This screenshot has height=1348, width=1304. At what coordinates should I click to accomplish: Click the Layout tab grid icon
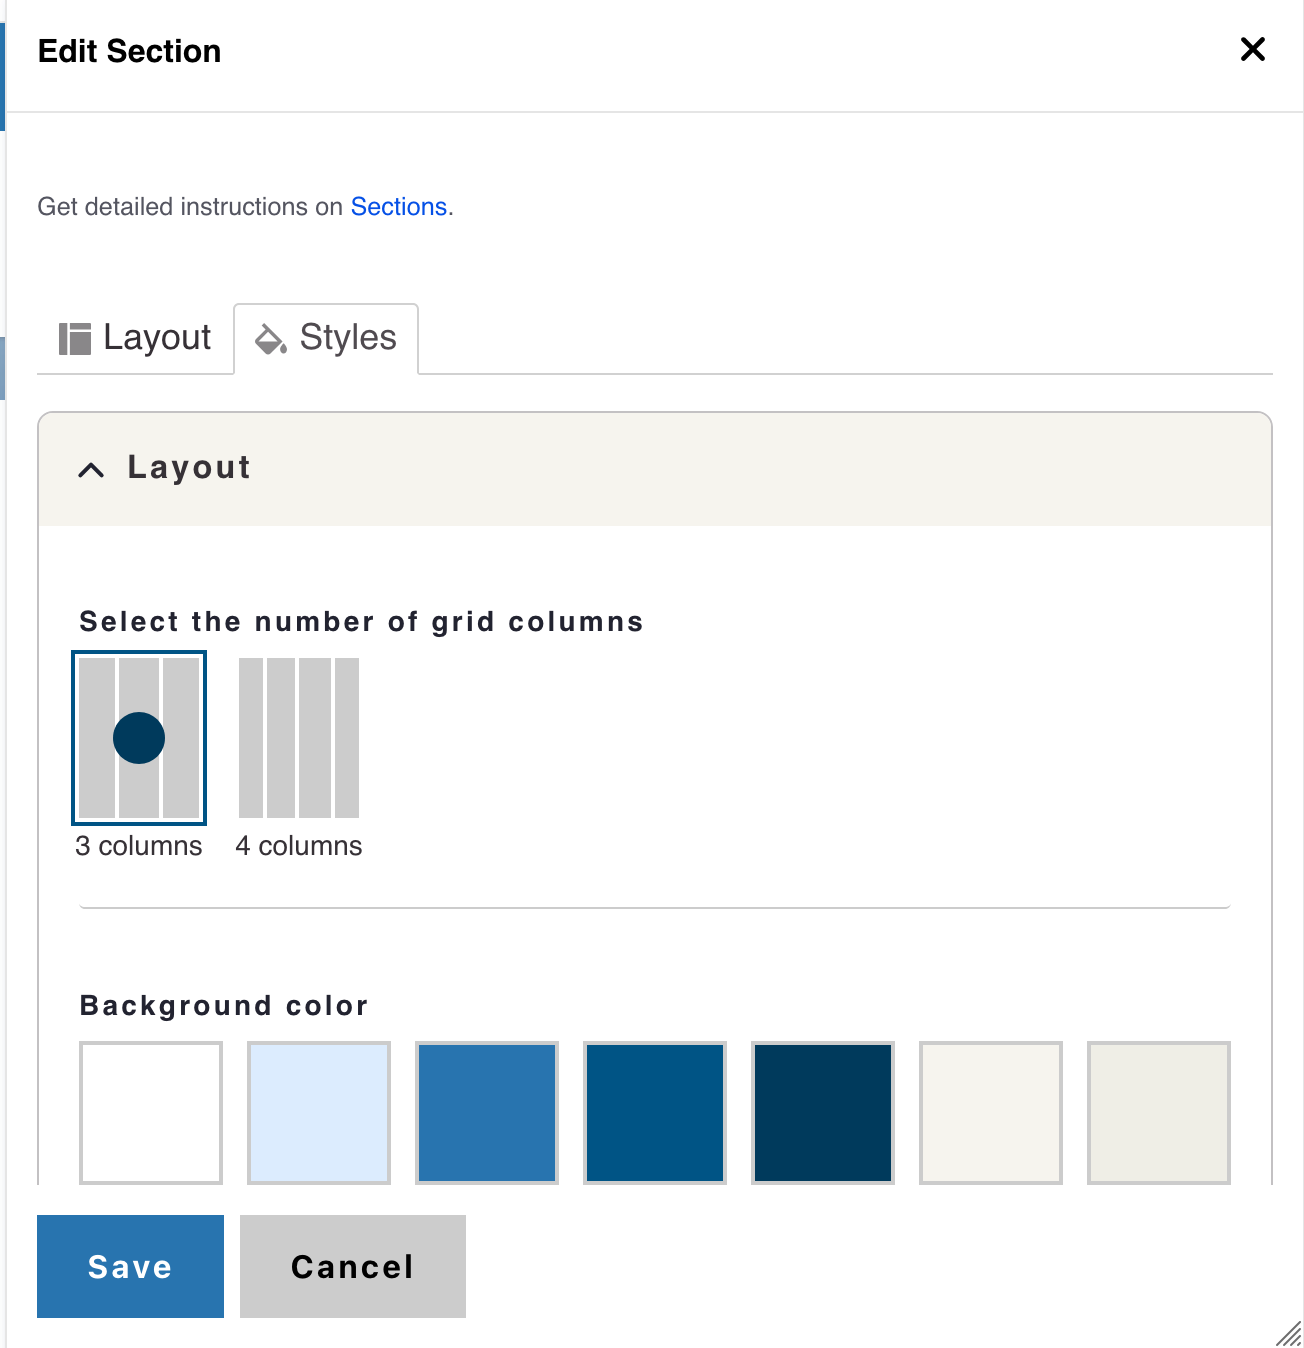coord(75,339)
